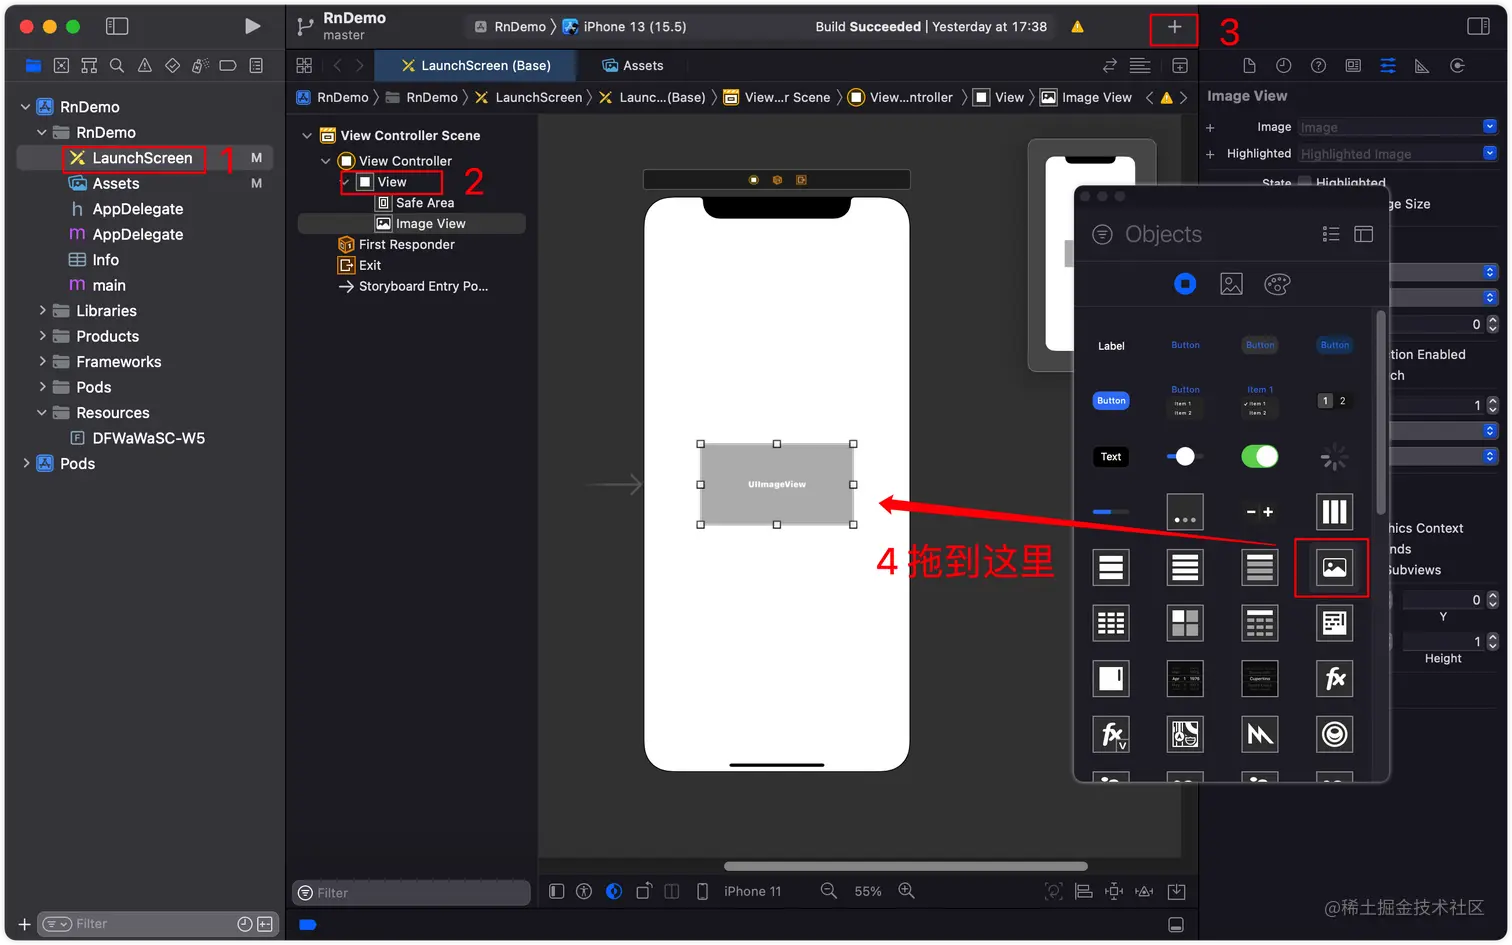1512x945 pixels.
Task: Select Storyboard Entry Point item
Action: 423,287
